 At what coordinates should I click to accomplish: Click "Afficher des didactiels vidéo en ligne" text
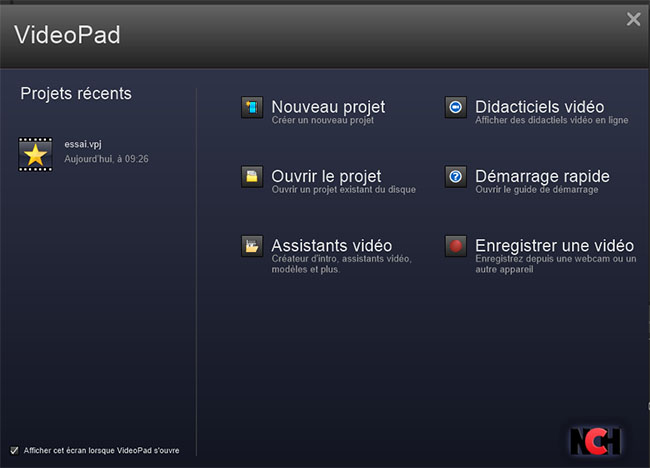pyautogui.click(x=552, y=120)
